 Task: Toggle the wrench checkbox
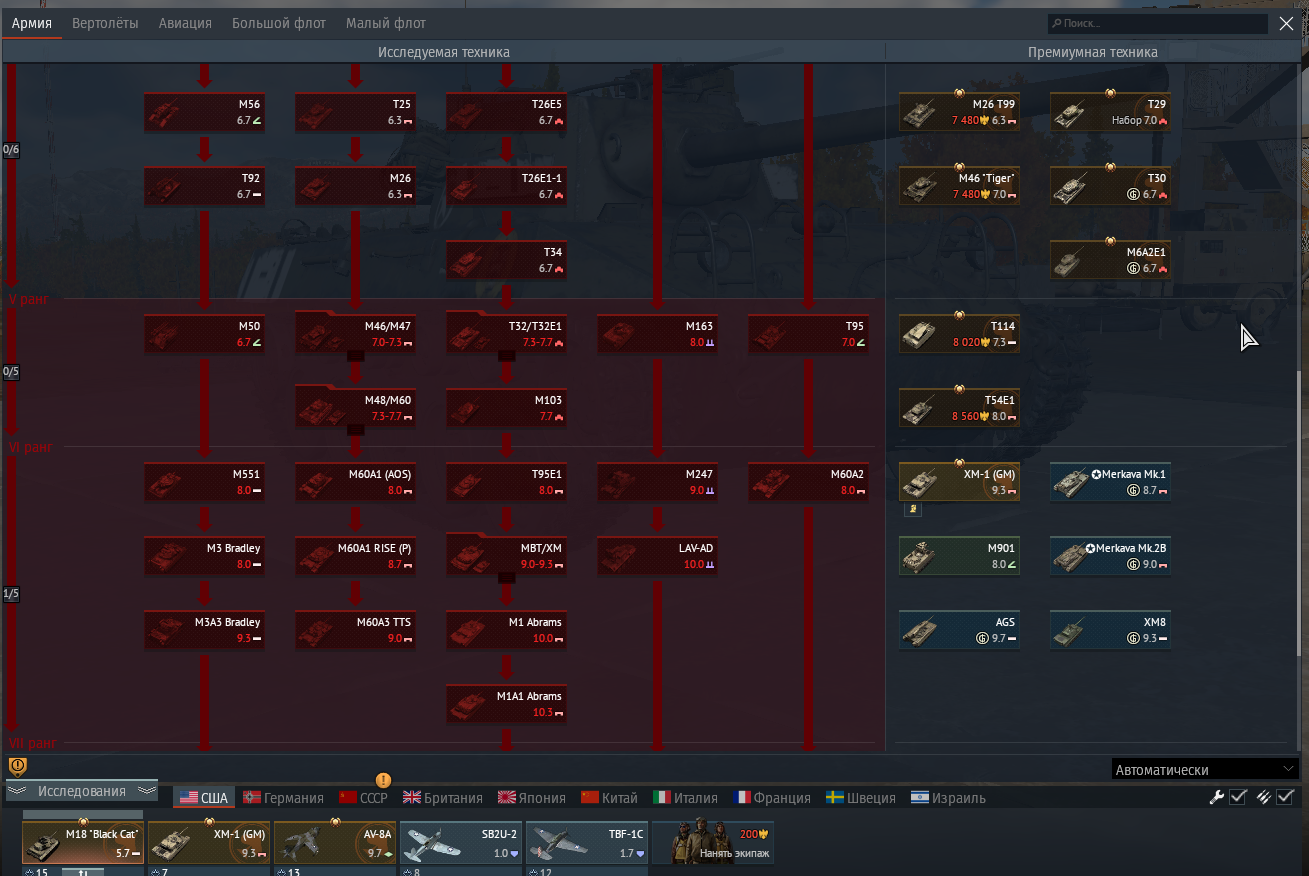pos(1238,797)
